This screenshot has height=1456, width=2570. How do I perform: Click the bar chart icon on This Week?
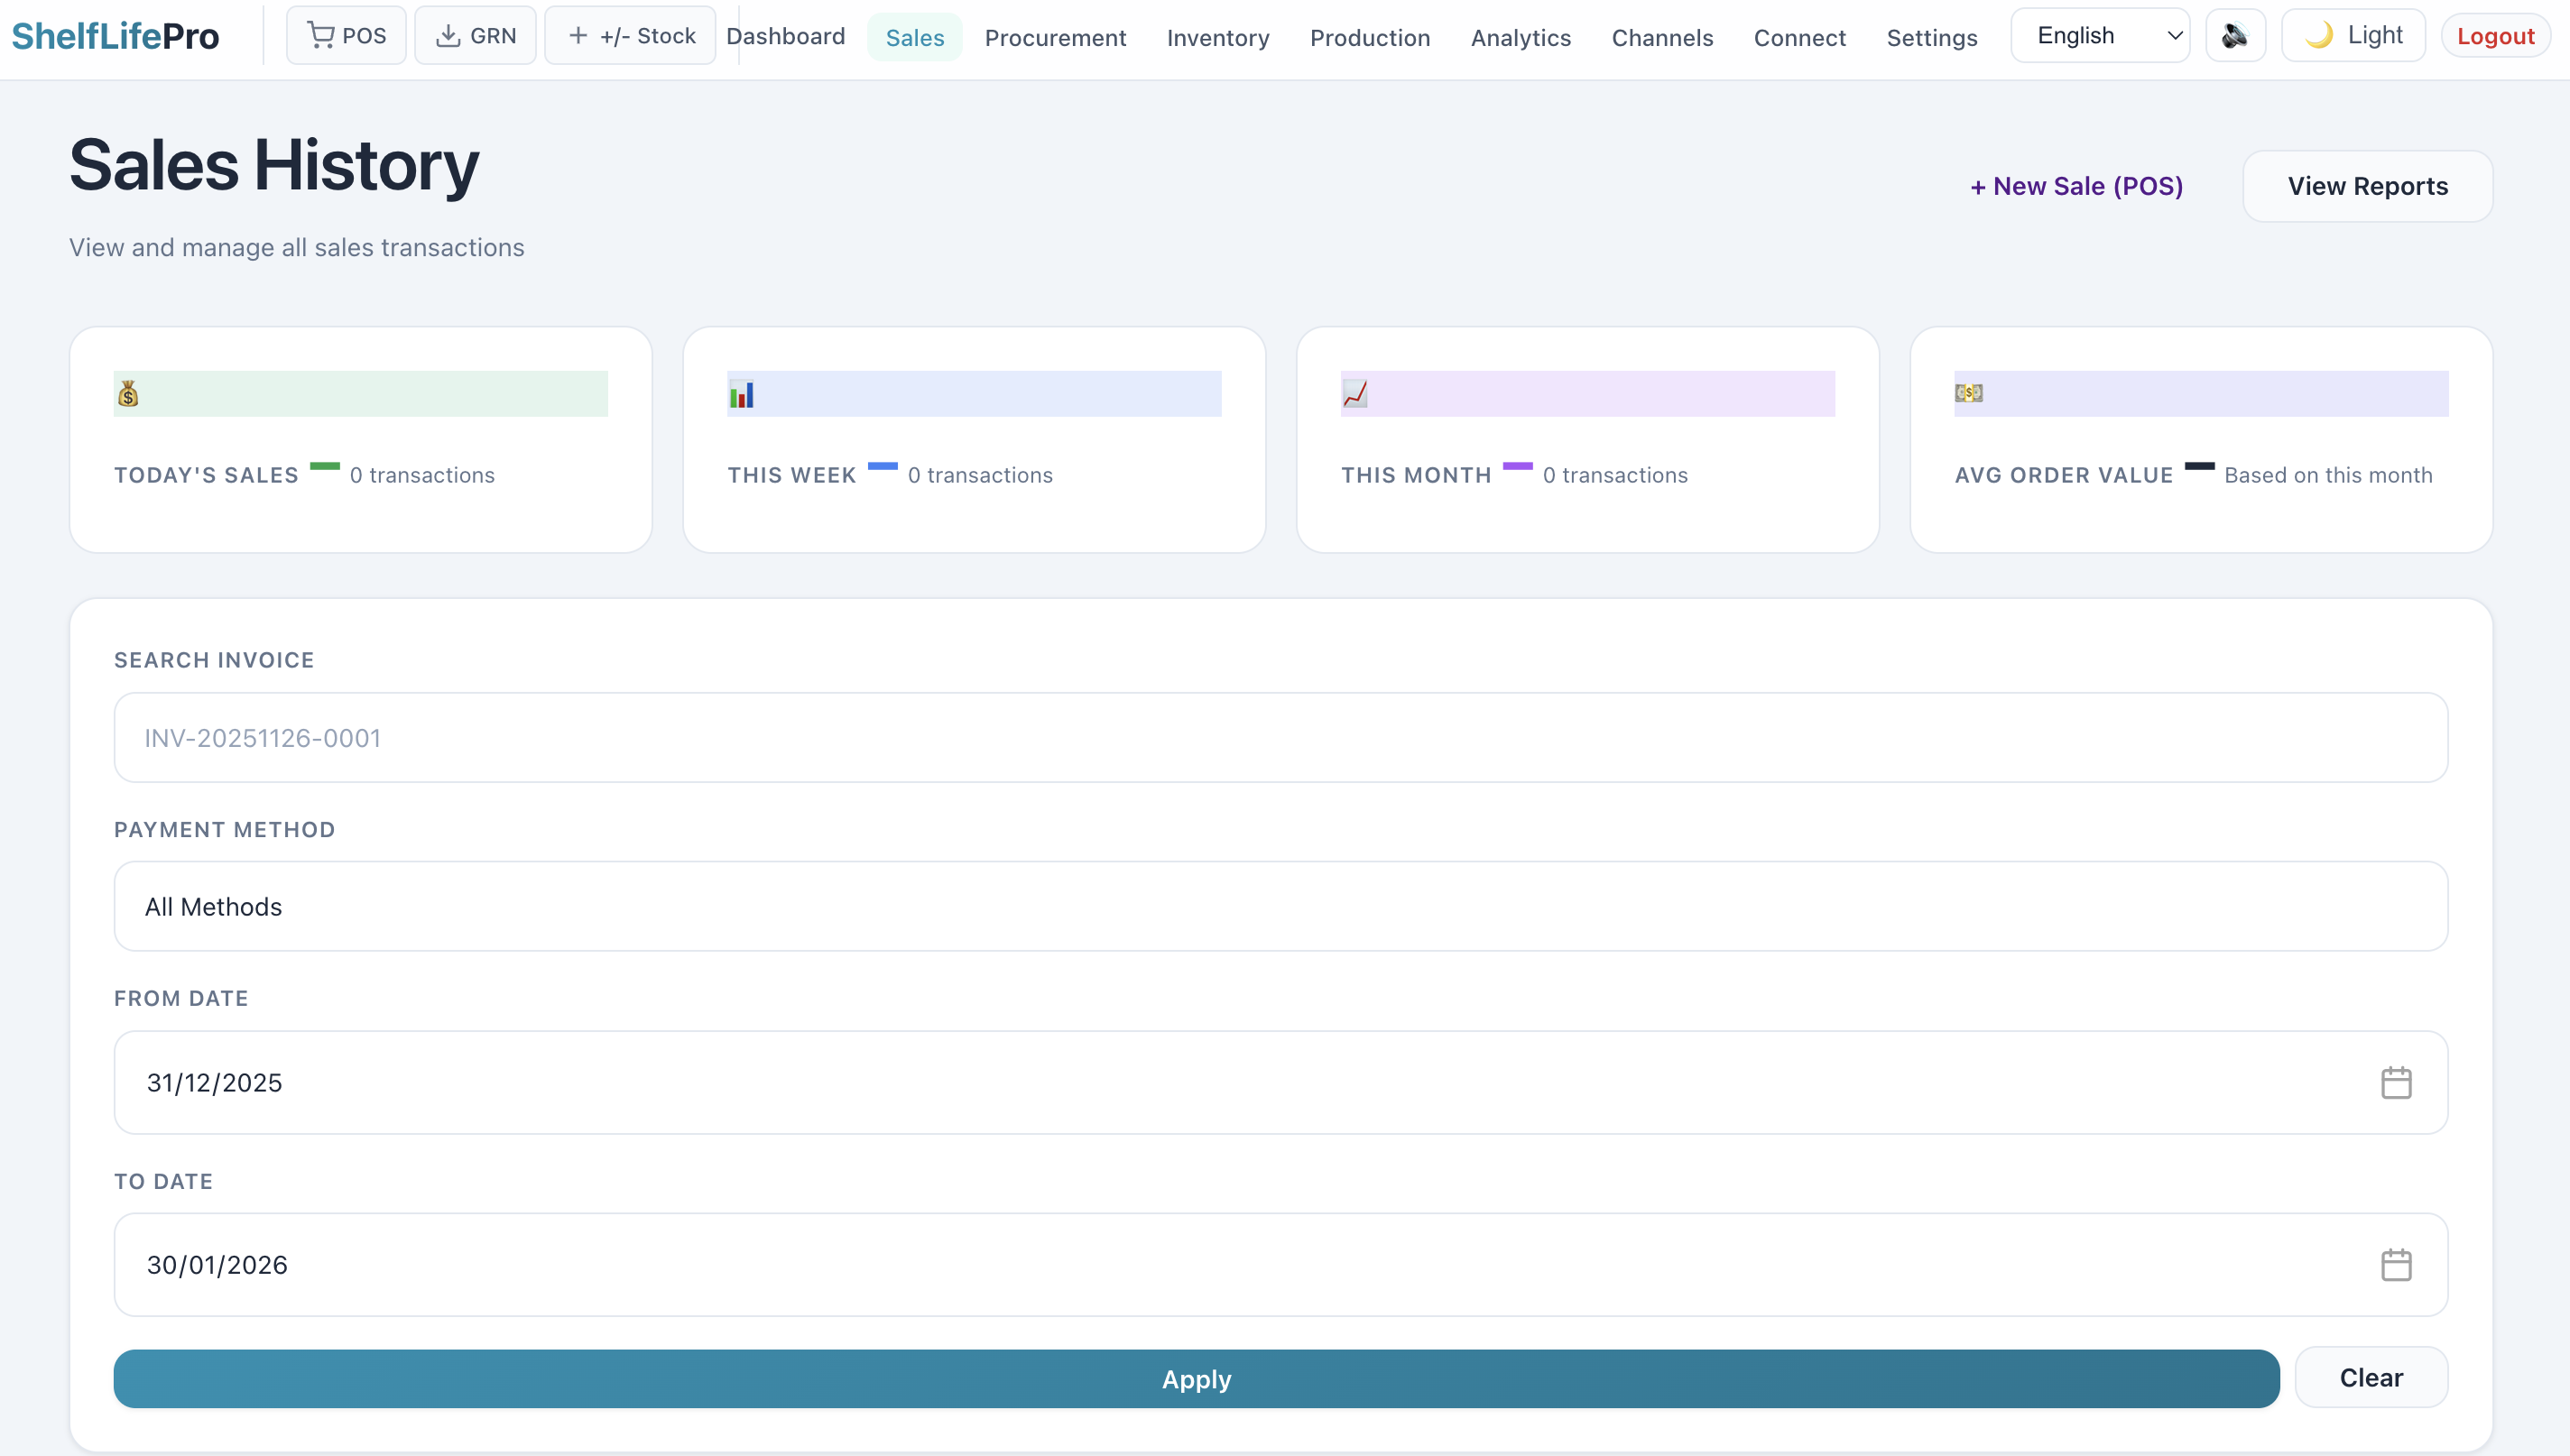pyautogui.click(x=741, y=394)
